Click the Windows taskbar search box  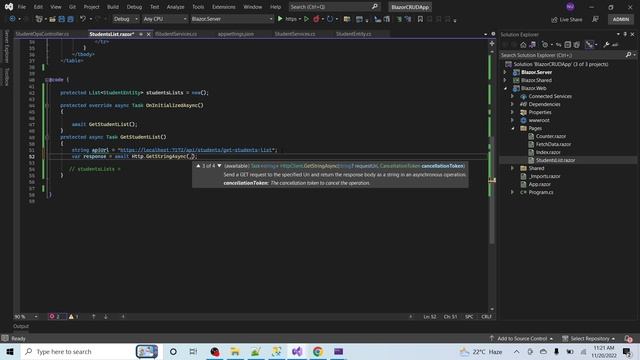click(90, 351)
